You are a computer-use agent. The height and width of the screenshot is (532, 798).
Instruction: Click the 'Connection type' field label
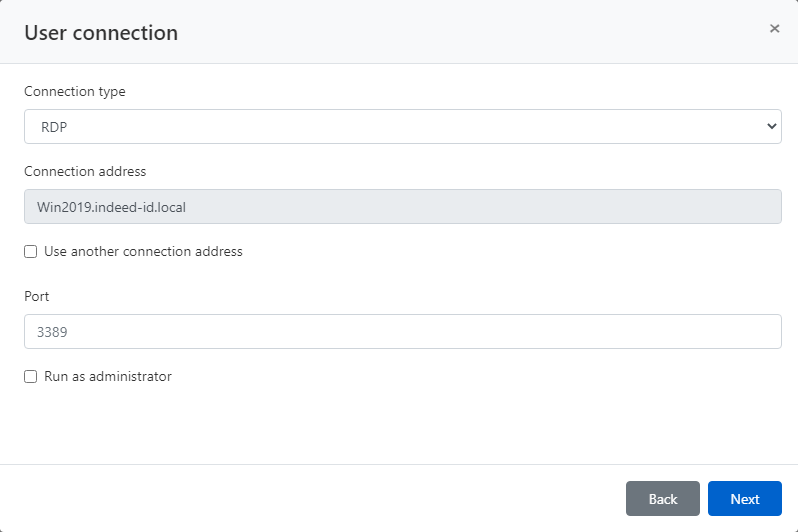tap(75, 91)
